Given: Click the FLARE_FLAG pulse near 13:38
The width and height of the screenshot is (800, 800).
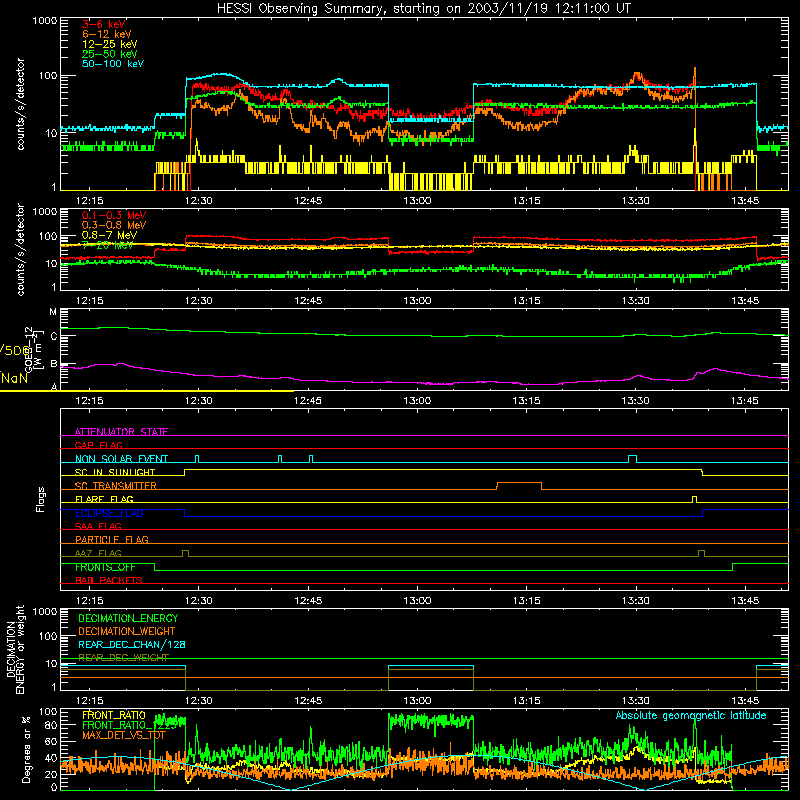Looking at the screenshot, I should pos(694,499).
